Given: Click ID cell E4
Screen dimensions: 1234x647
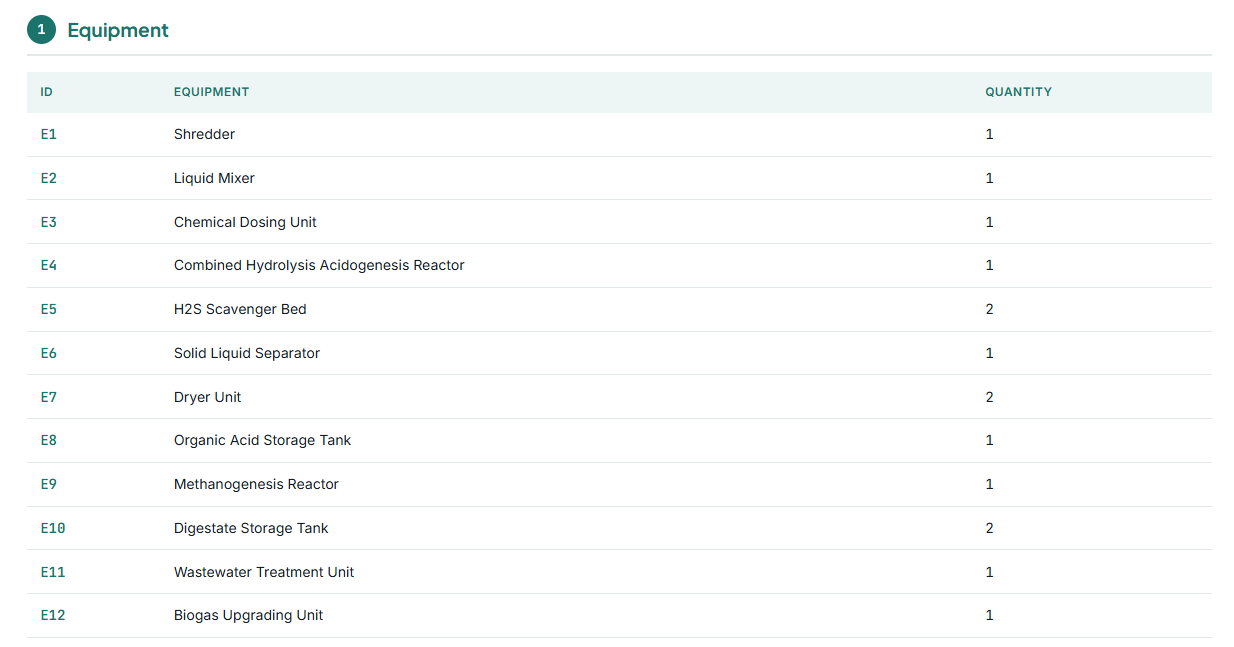Looking at the screenshot, I should tap(49, 265).
